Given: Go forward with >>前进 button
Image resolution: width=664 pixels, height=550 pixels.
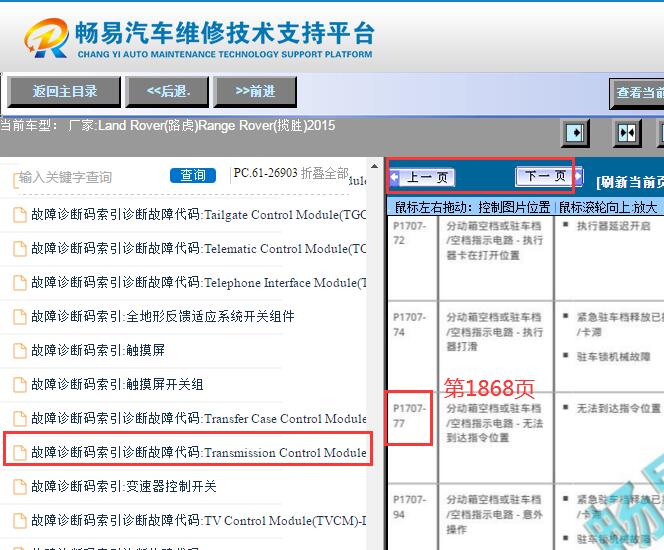Looking at the screenshot, I should coord(255,91).
